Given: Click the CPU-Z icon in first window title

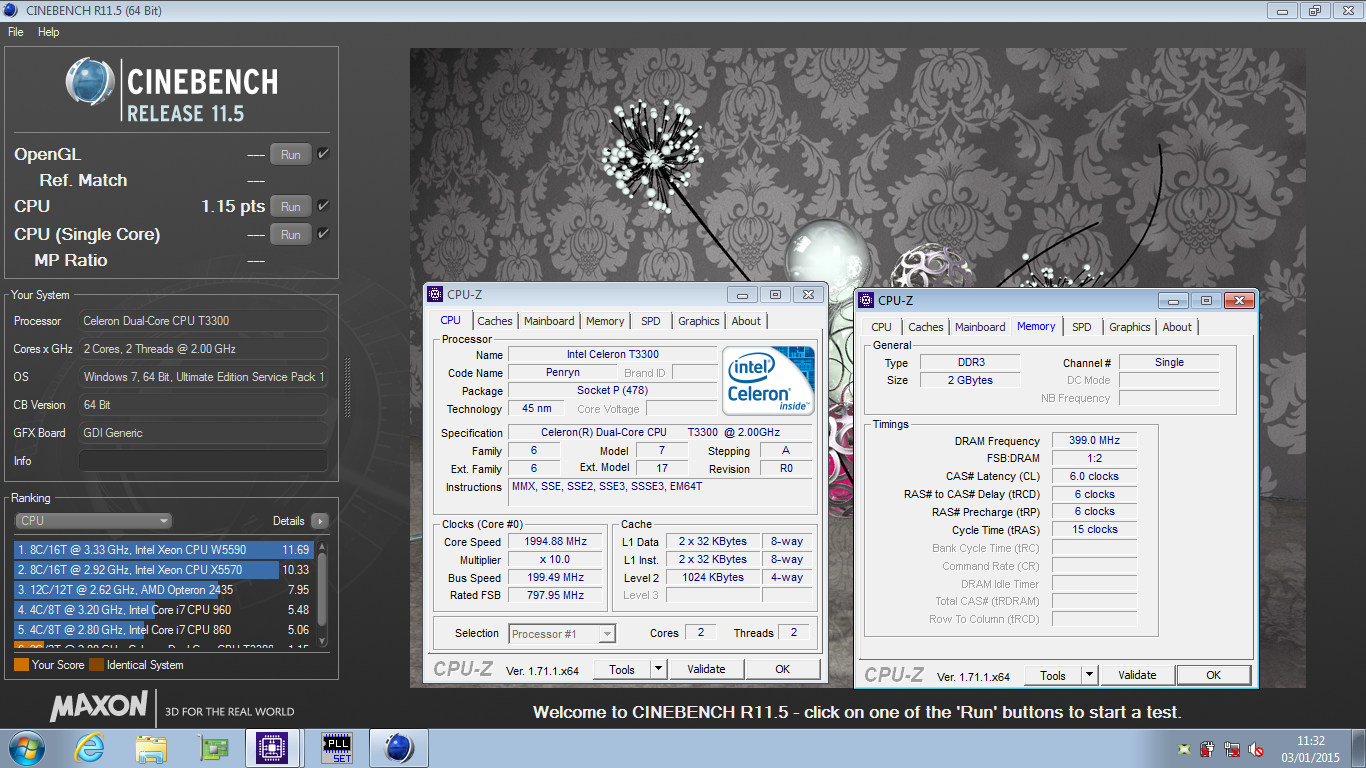Looking at the screenshot, I should [x=435, y=294].
